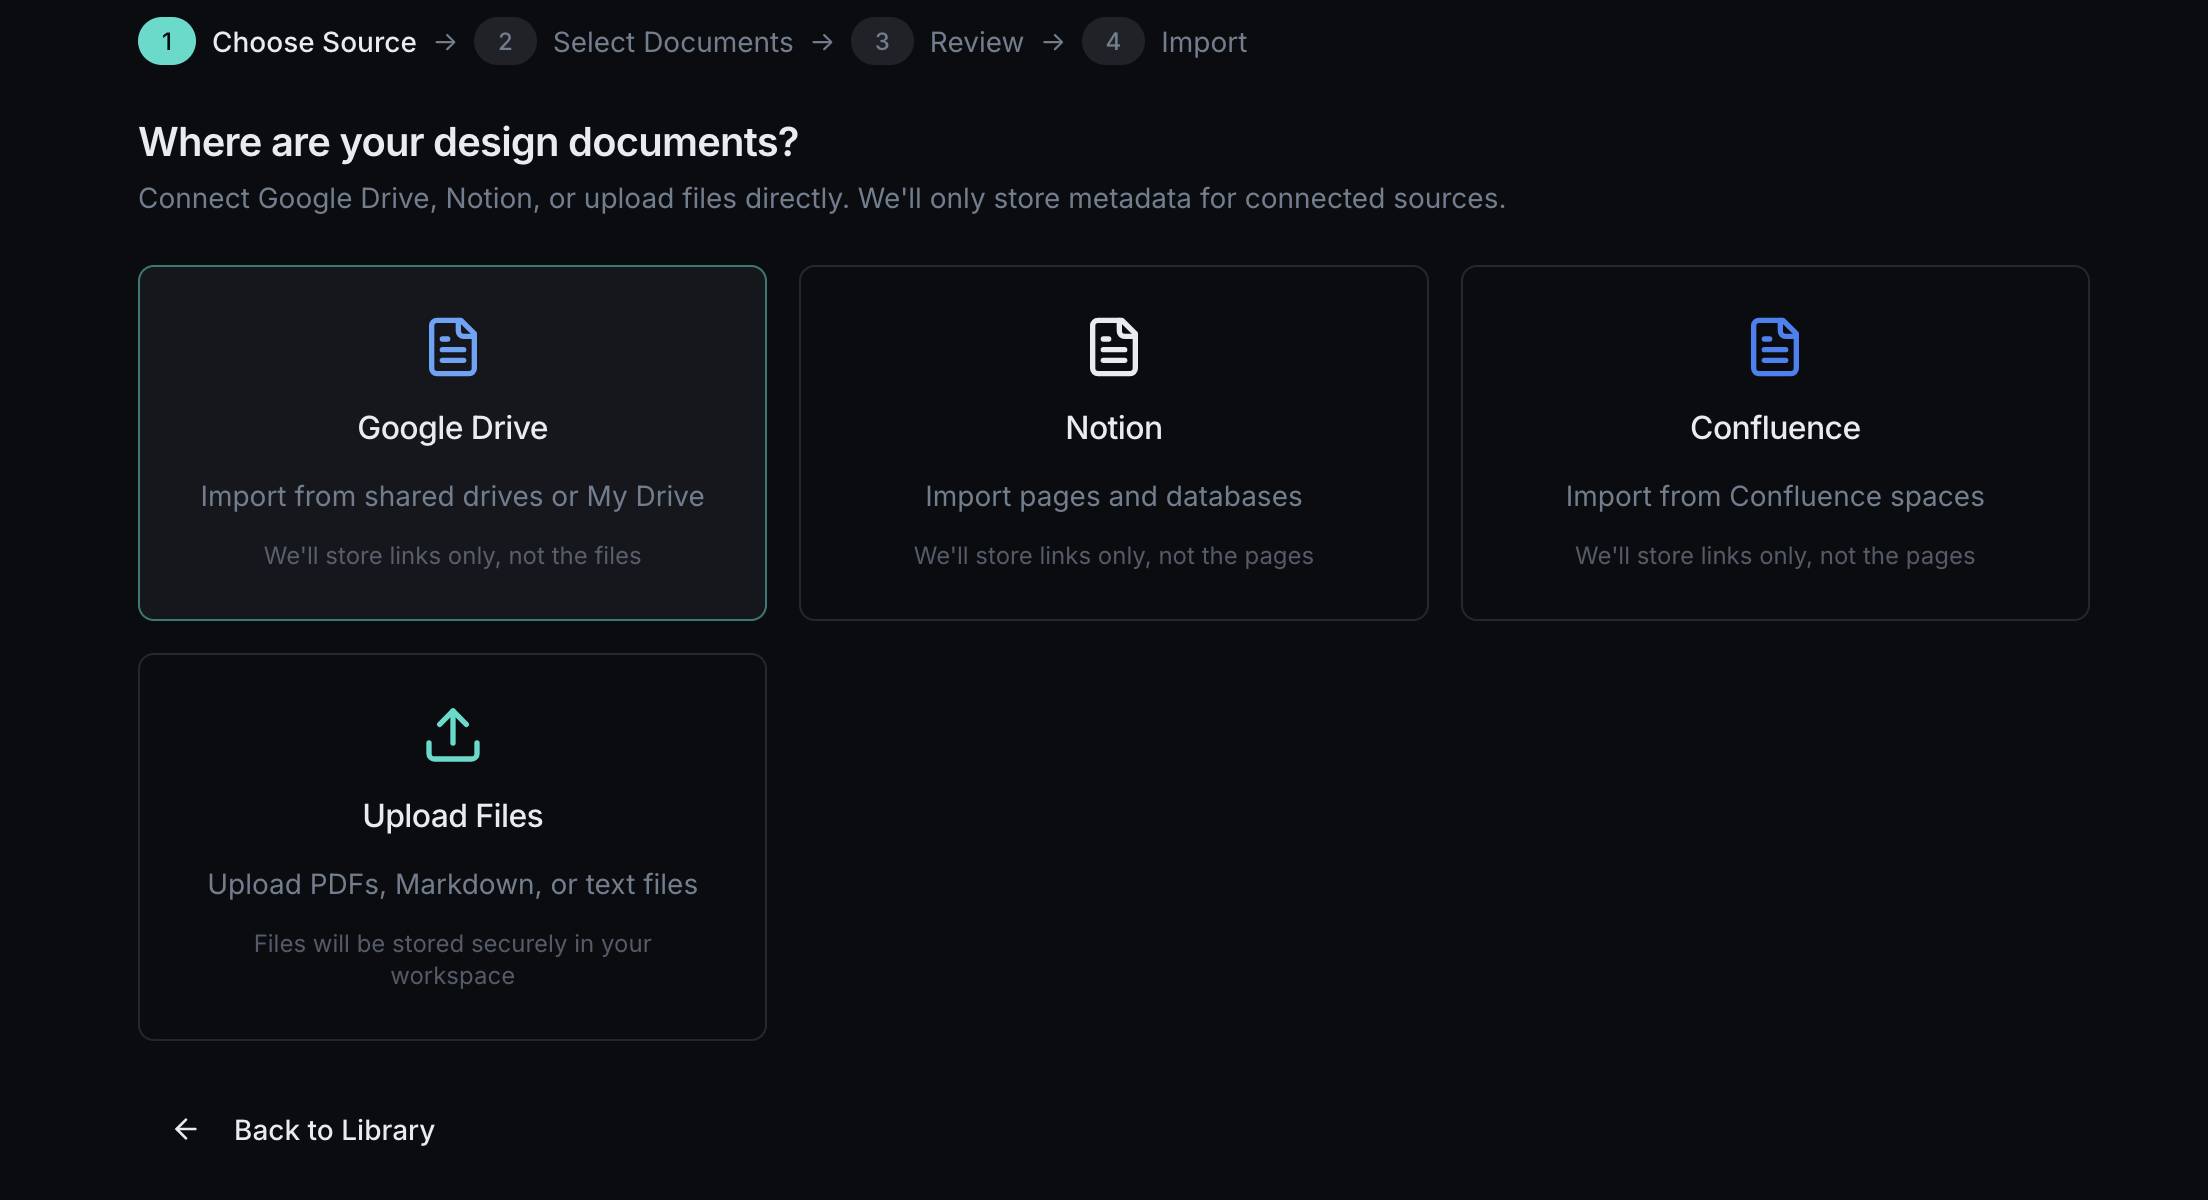Select the Upload Files title
Viewport: 2208px width, 1200px height.
click(x=452, y=816)
